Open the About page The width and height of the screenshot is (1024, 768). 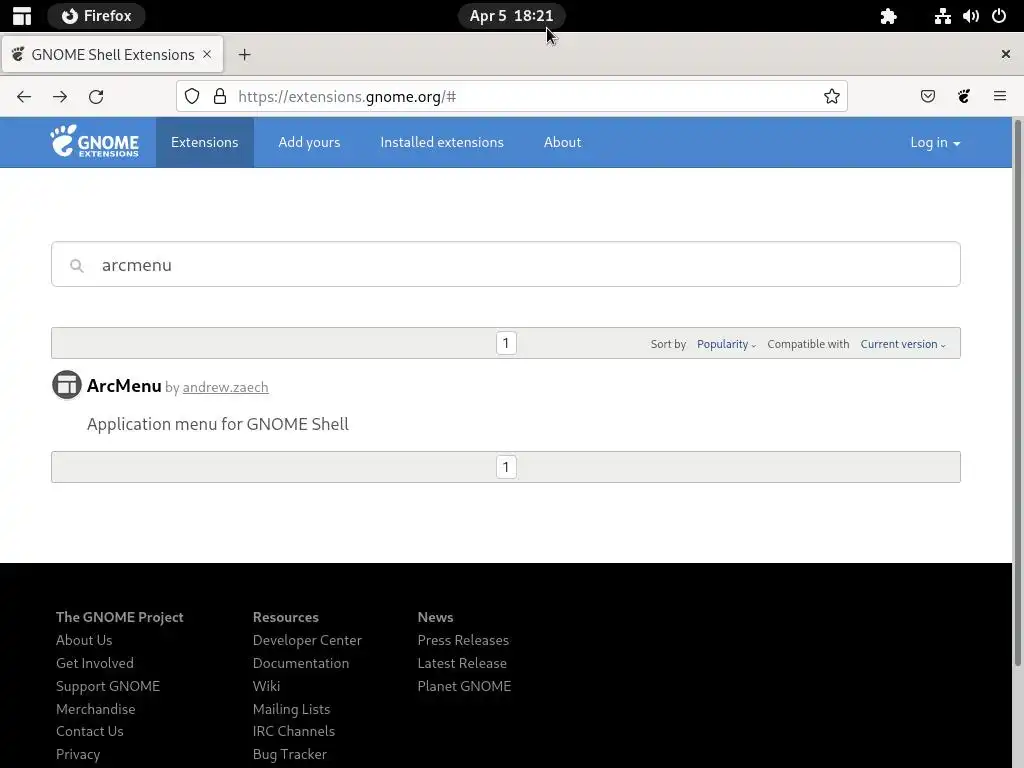(562, 142)
